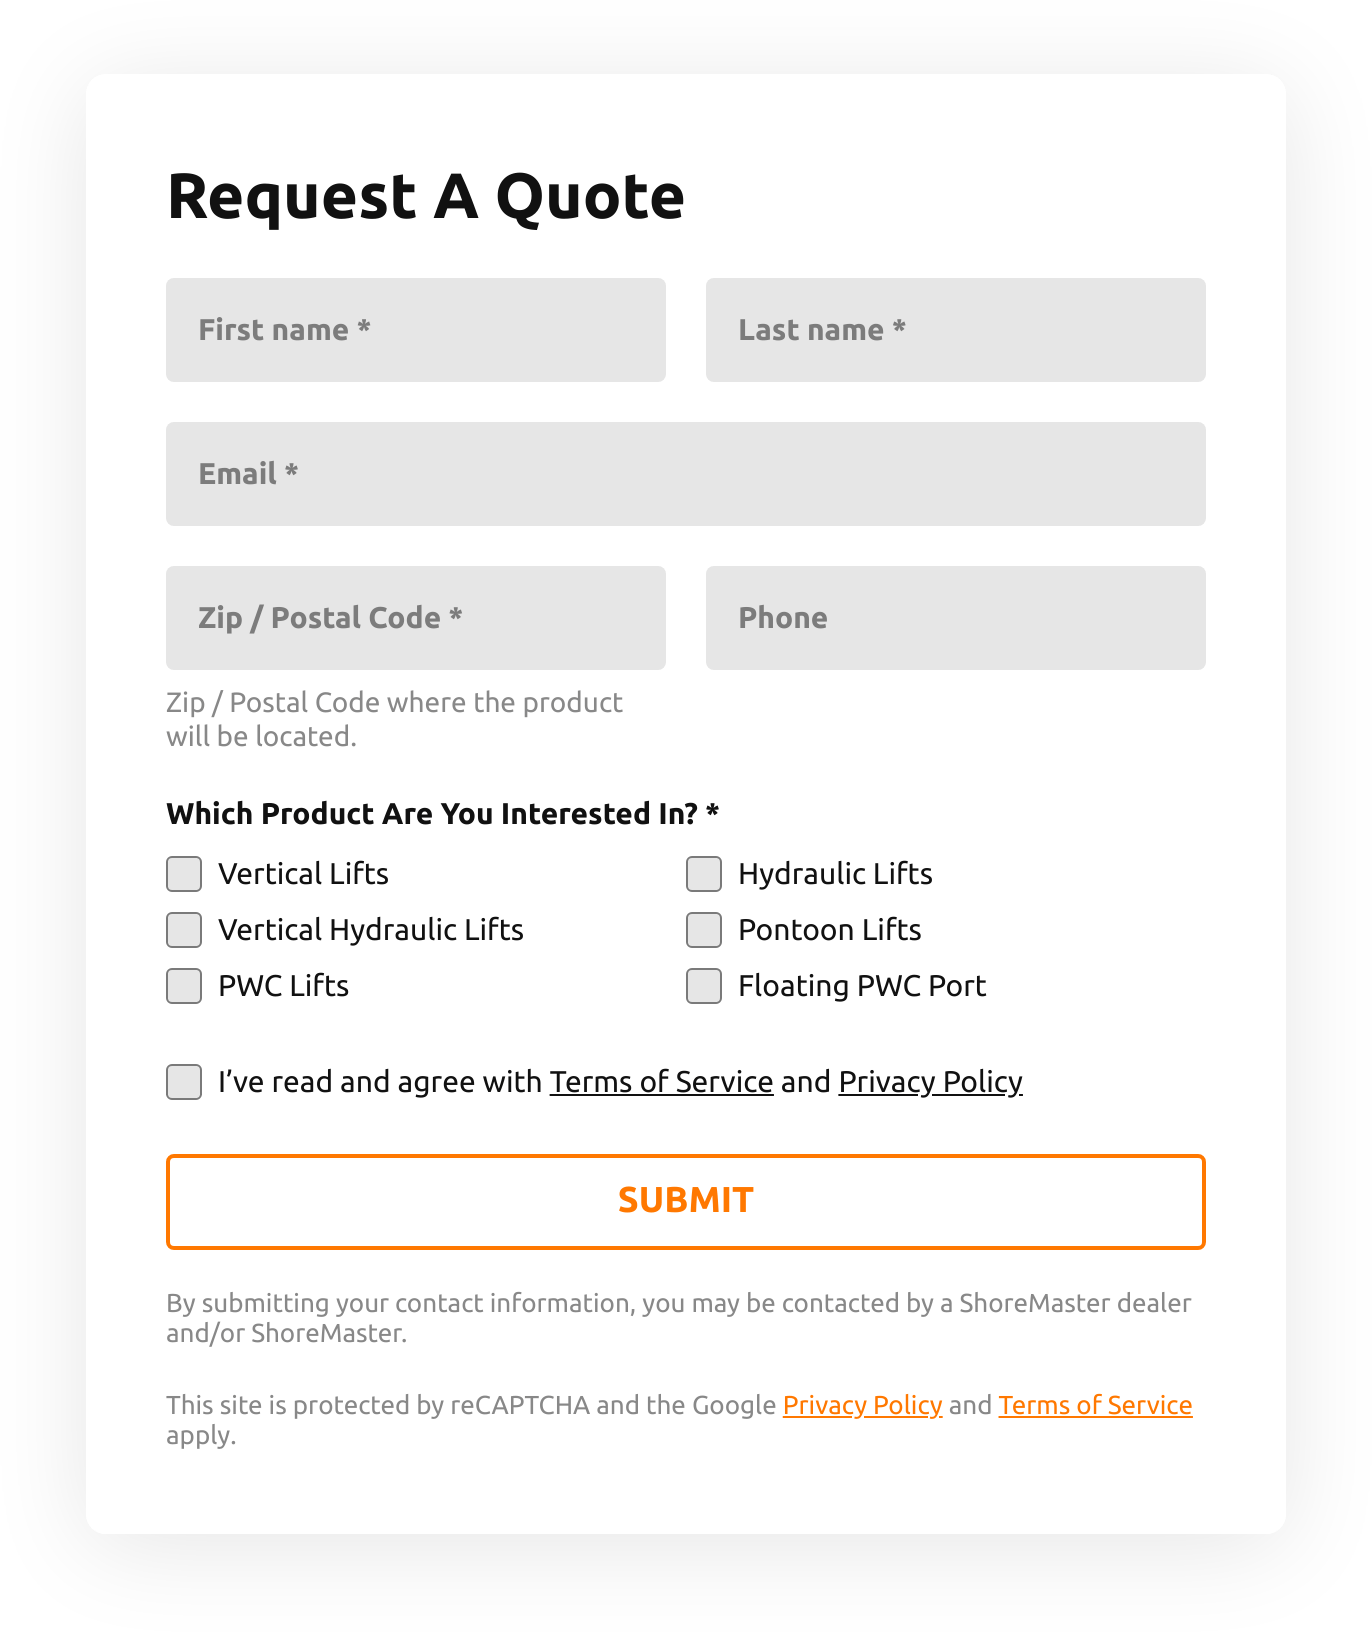Click the Vertical Lifts label text
Screen dimensions: 1372x1632
click(x=302, y=874)
